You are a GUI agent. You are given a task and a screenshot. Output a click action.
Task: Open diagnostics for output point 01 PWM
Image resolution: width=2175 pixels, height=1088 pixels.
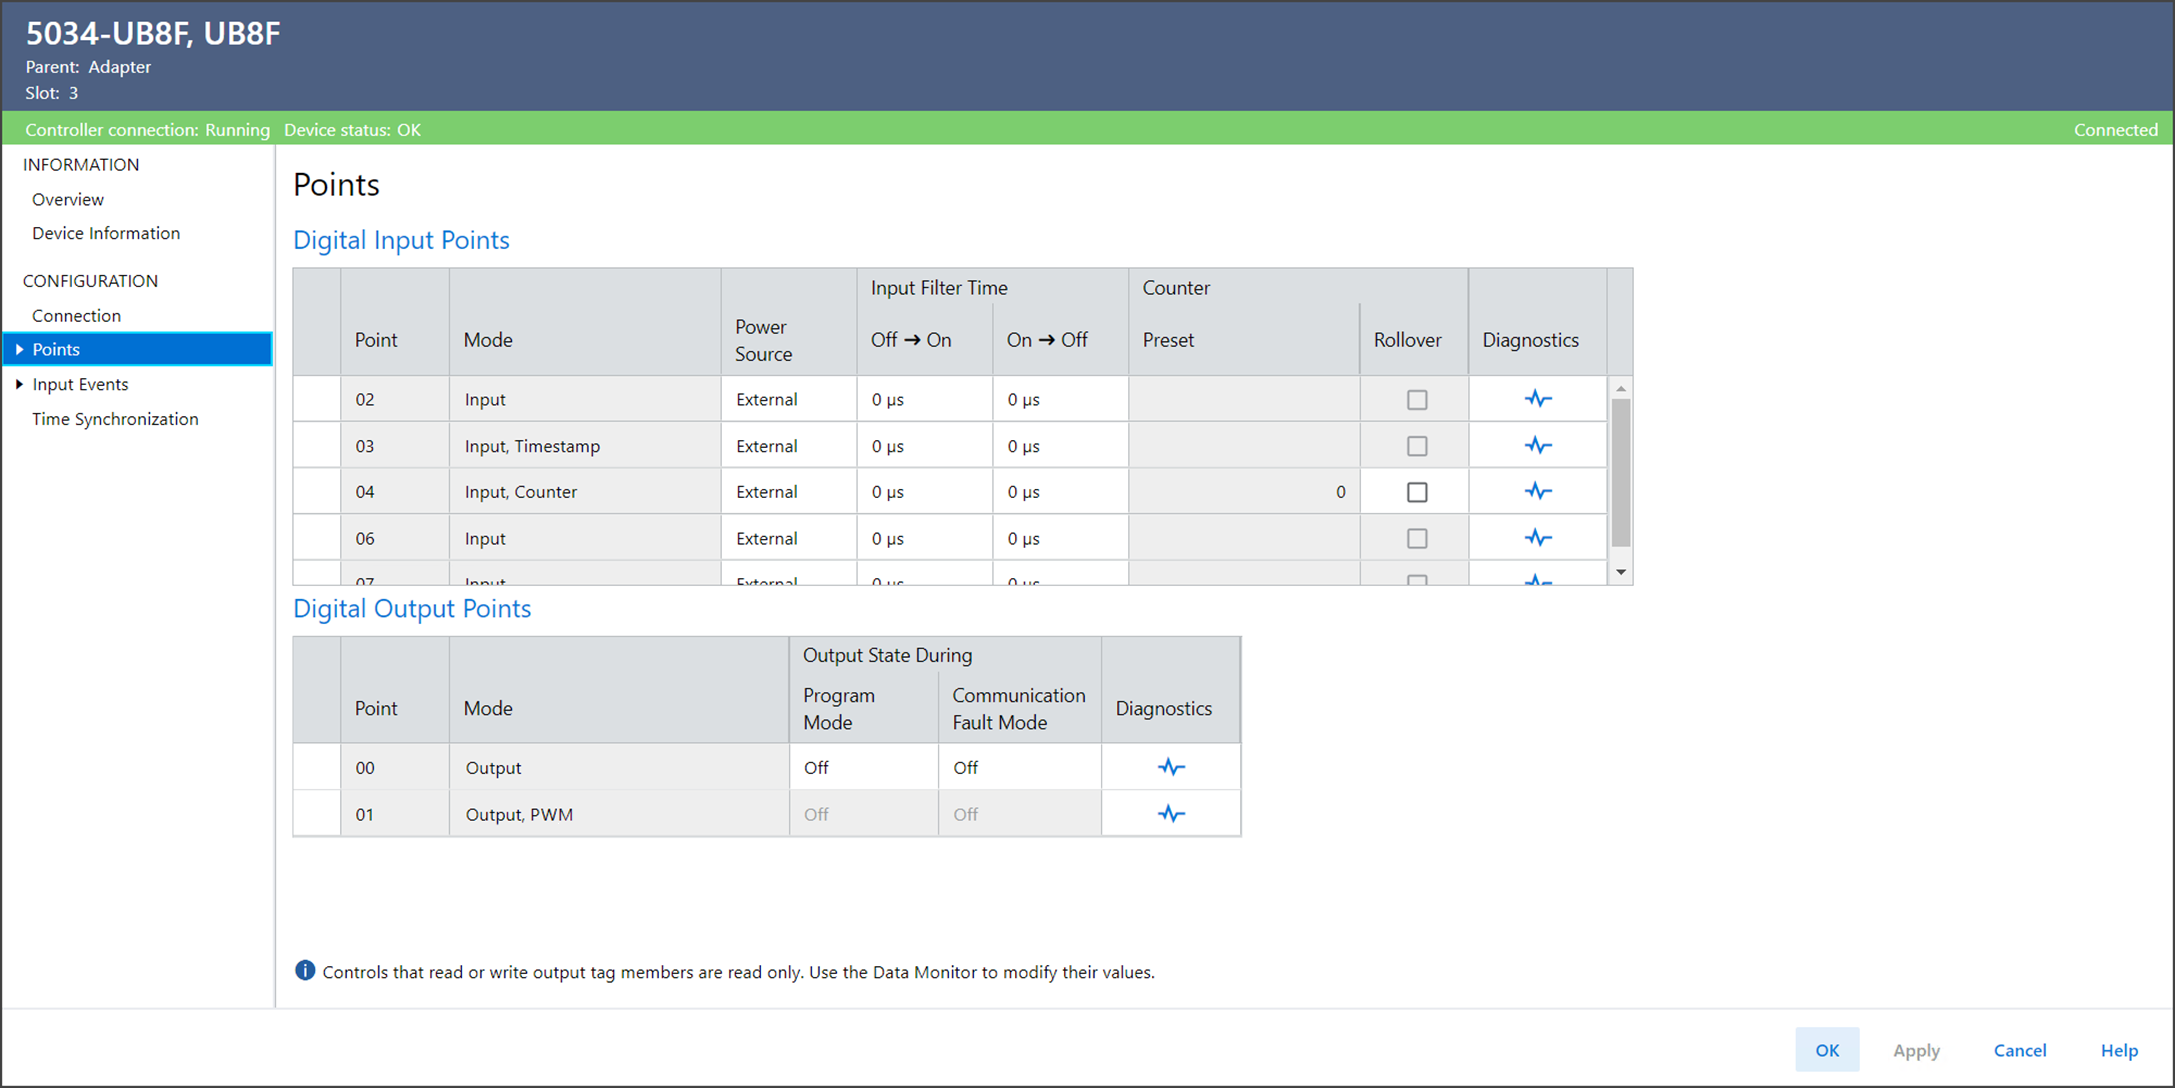[x=1171, y=814]
